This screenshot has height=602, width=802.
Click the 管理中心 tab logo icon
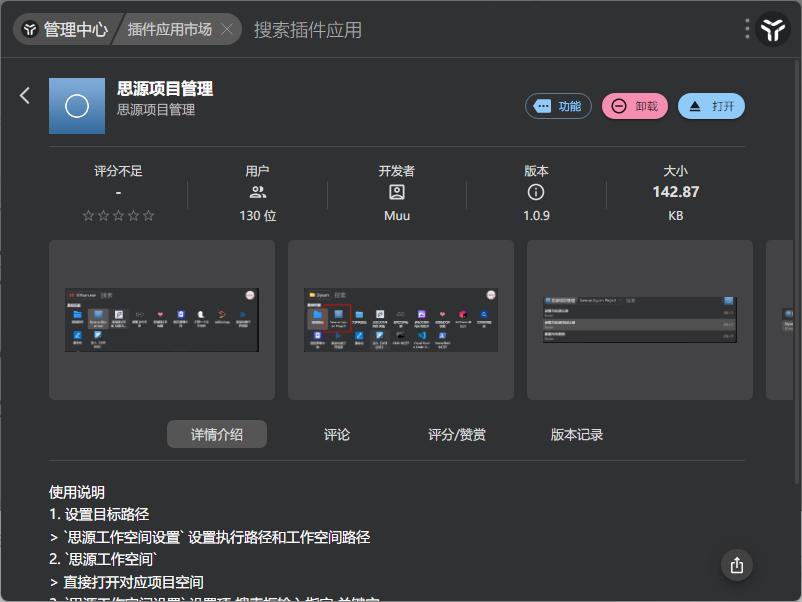coord(30,29)
